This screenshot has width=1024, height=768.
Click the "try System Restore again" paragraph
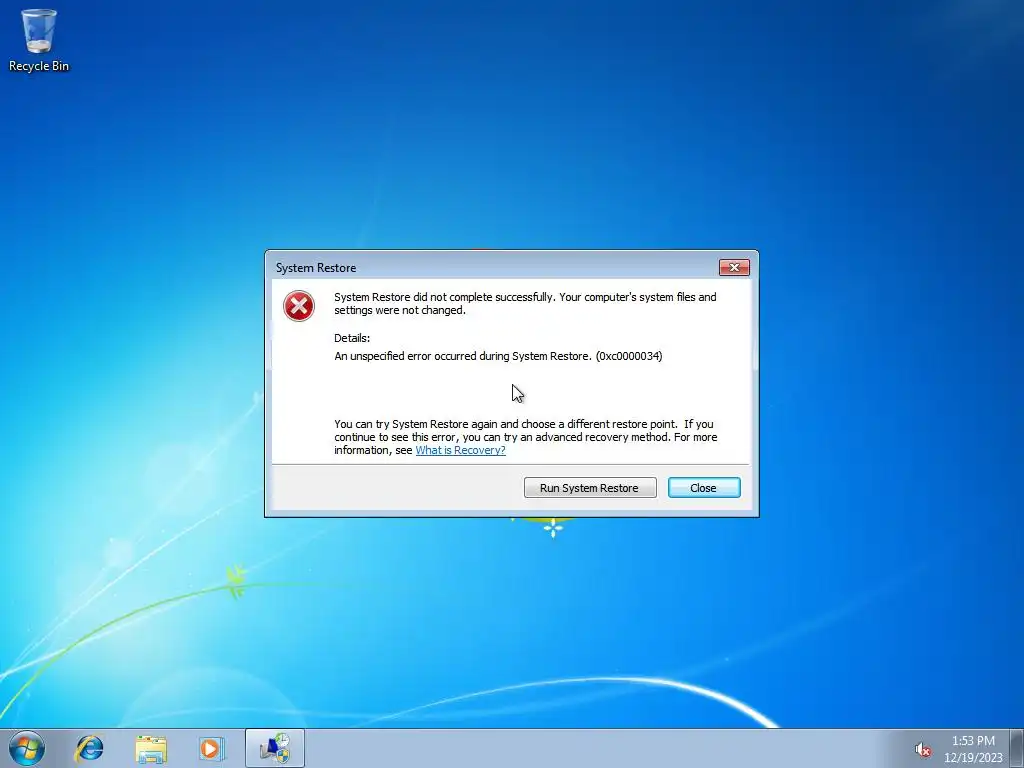coord(526,437)
